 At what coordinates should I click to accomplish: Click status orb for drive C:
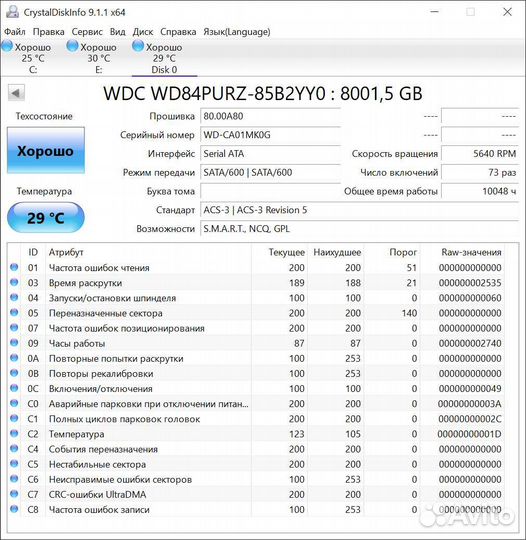pyautogui.click(x=7, y=46)
